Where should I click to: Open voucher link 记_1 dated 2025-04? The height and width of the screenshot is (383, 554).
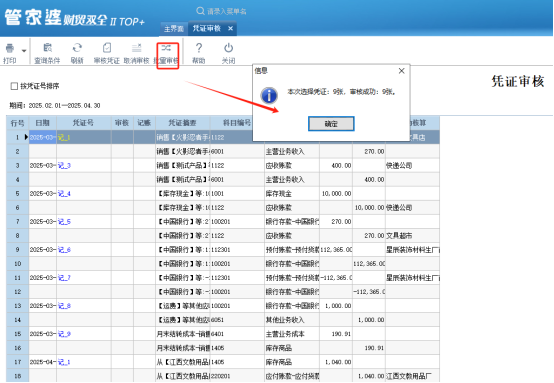click(64, 362)
